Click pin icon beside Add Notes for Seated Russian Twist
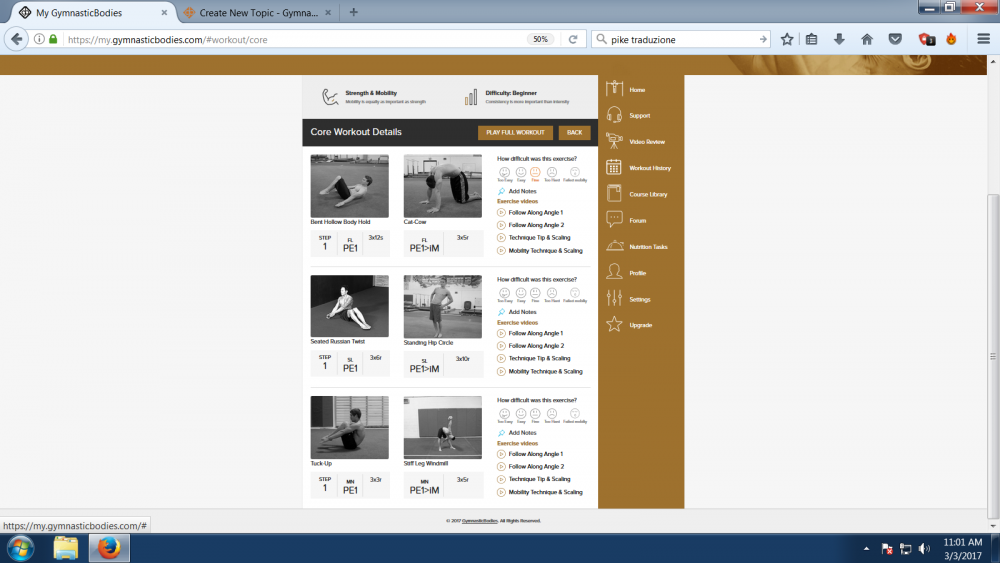 click(501, 312)
